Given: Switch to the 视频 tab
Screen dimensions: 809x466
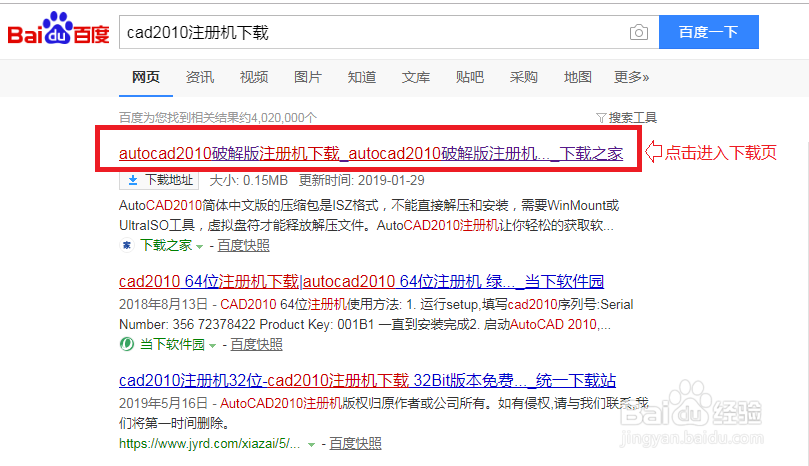Looking at the screenshot, I should 254,77.
